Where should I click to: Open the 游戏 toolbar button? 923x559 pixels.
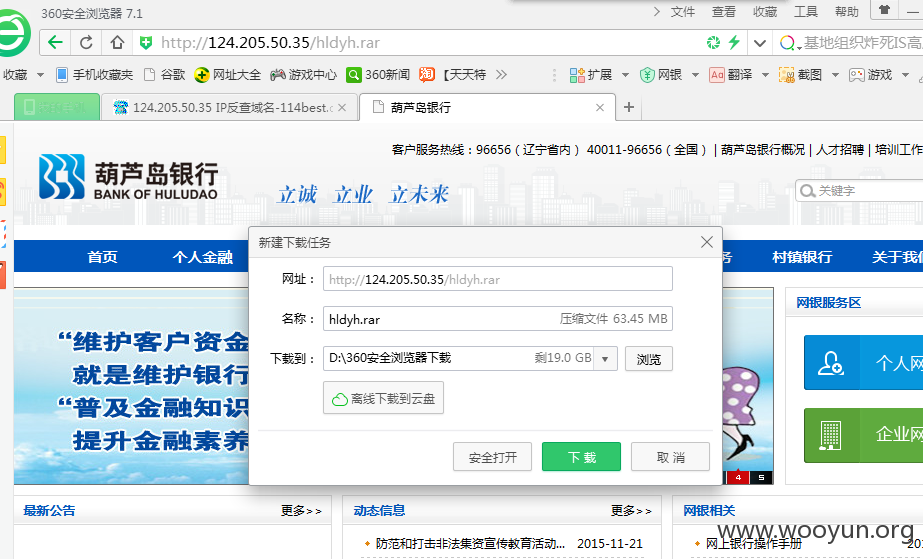coord(870,75)
